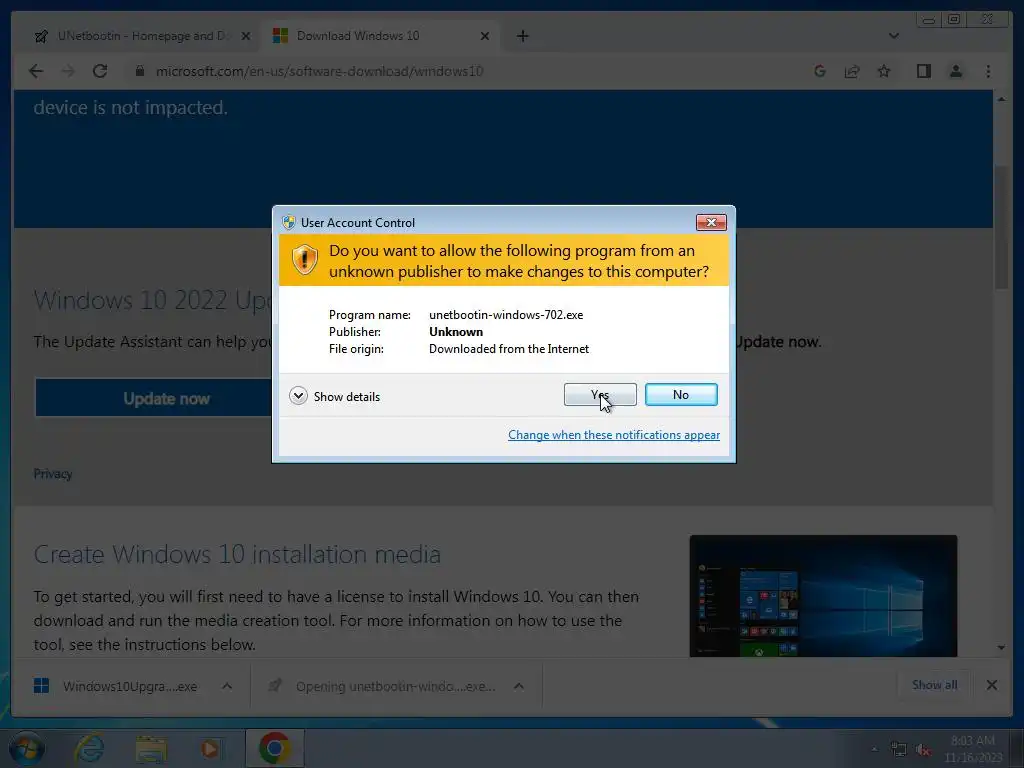Open the Windows Start menu orb
The height and width of the screenshot is (768, 1024).
click(x=26, y=748)
